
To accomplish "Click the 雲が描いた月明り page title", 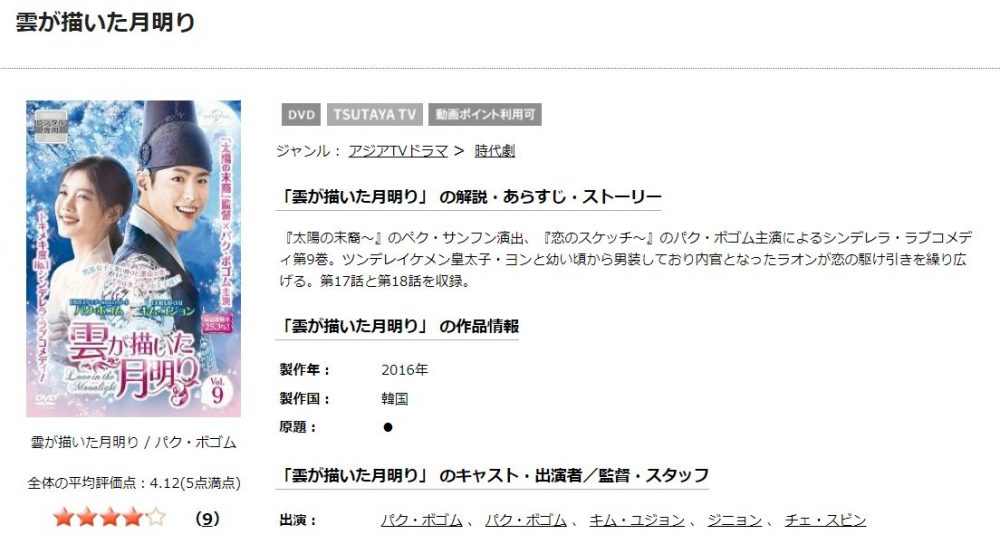I will point(105,22).
